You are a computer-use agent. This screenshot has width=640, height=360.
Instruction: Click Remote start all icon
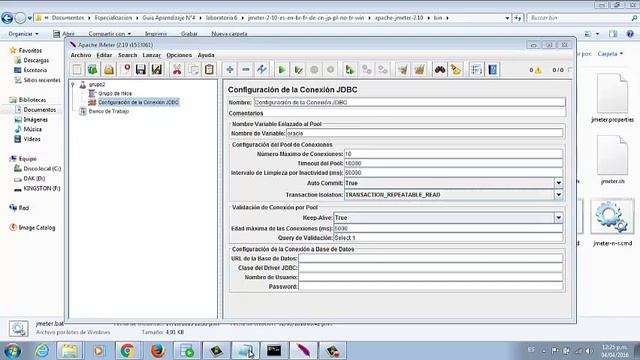point(350,69)
